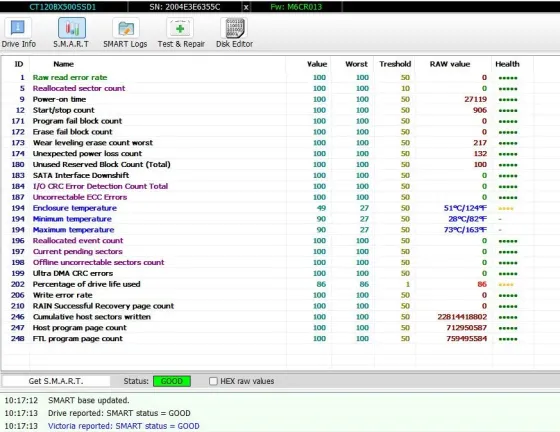The width and height of the screenshot is (560, 432).
Task: Click raw value 712950587
Action: tap(466, 328)
